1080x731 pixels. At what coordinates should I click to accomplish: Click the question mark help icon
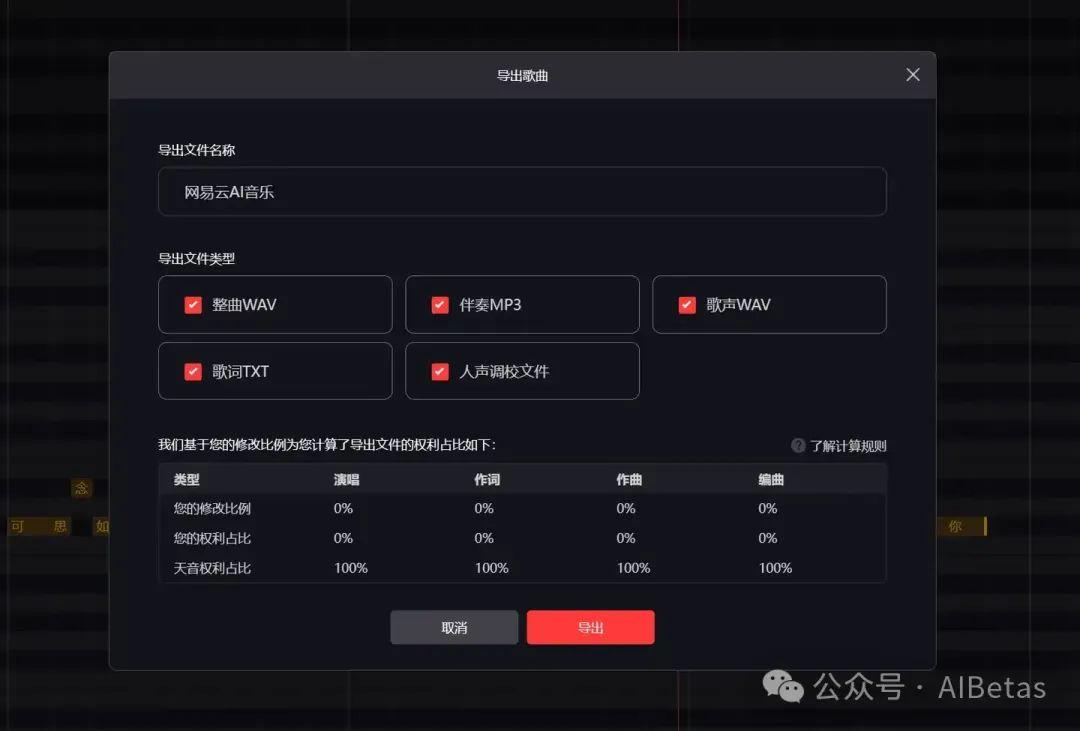[798, 446]
